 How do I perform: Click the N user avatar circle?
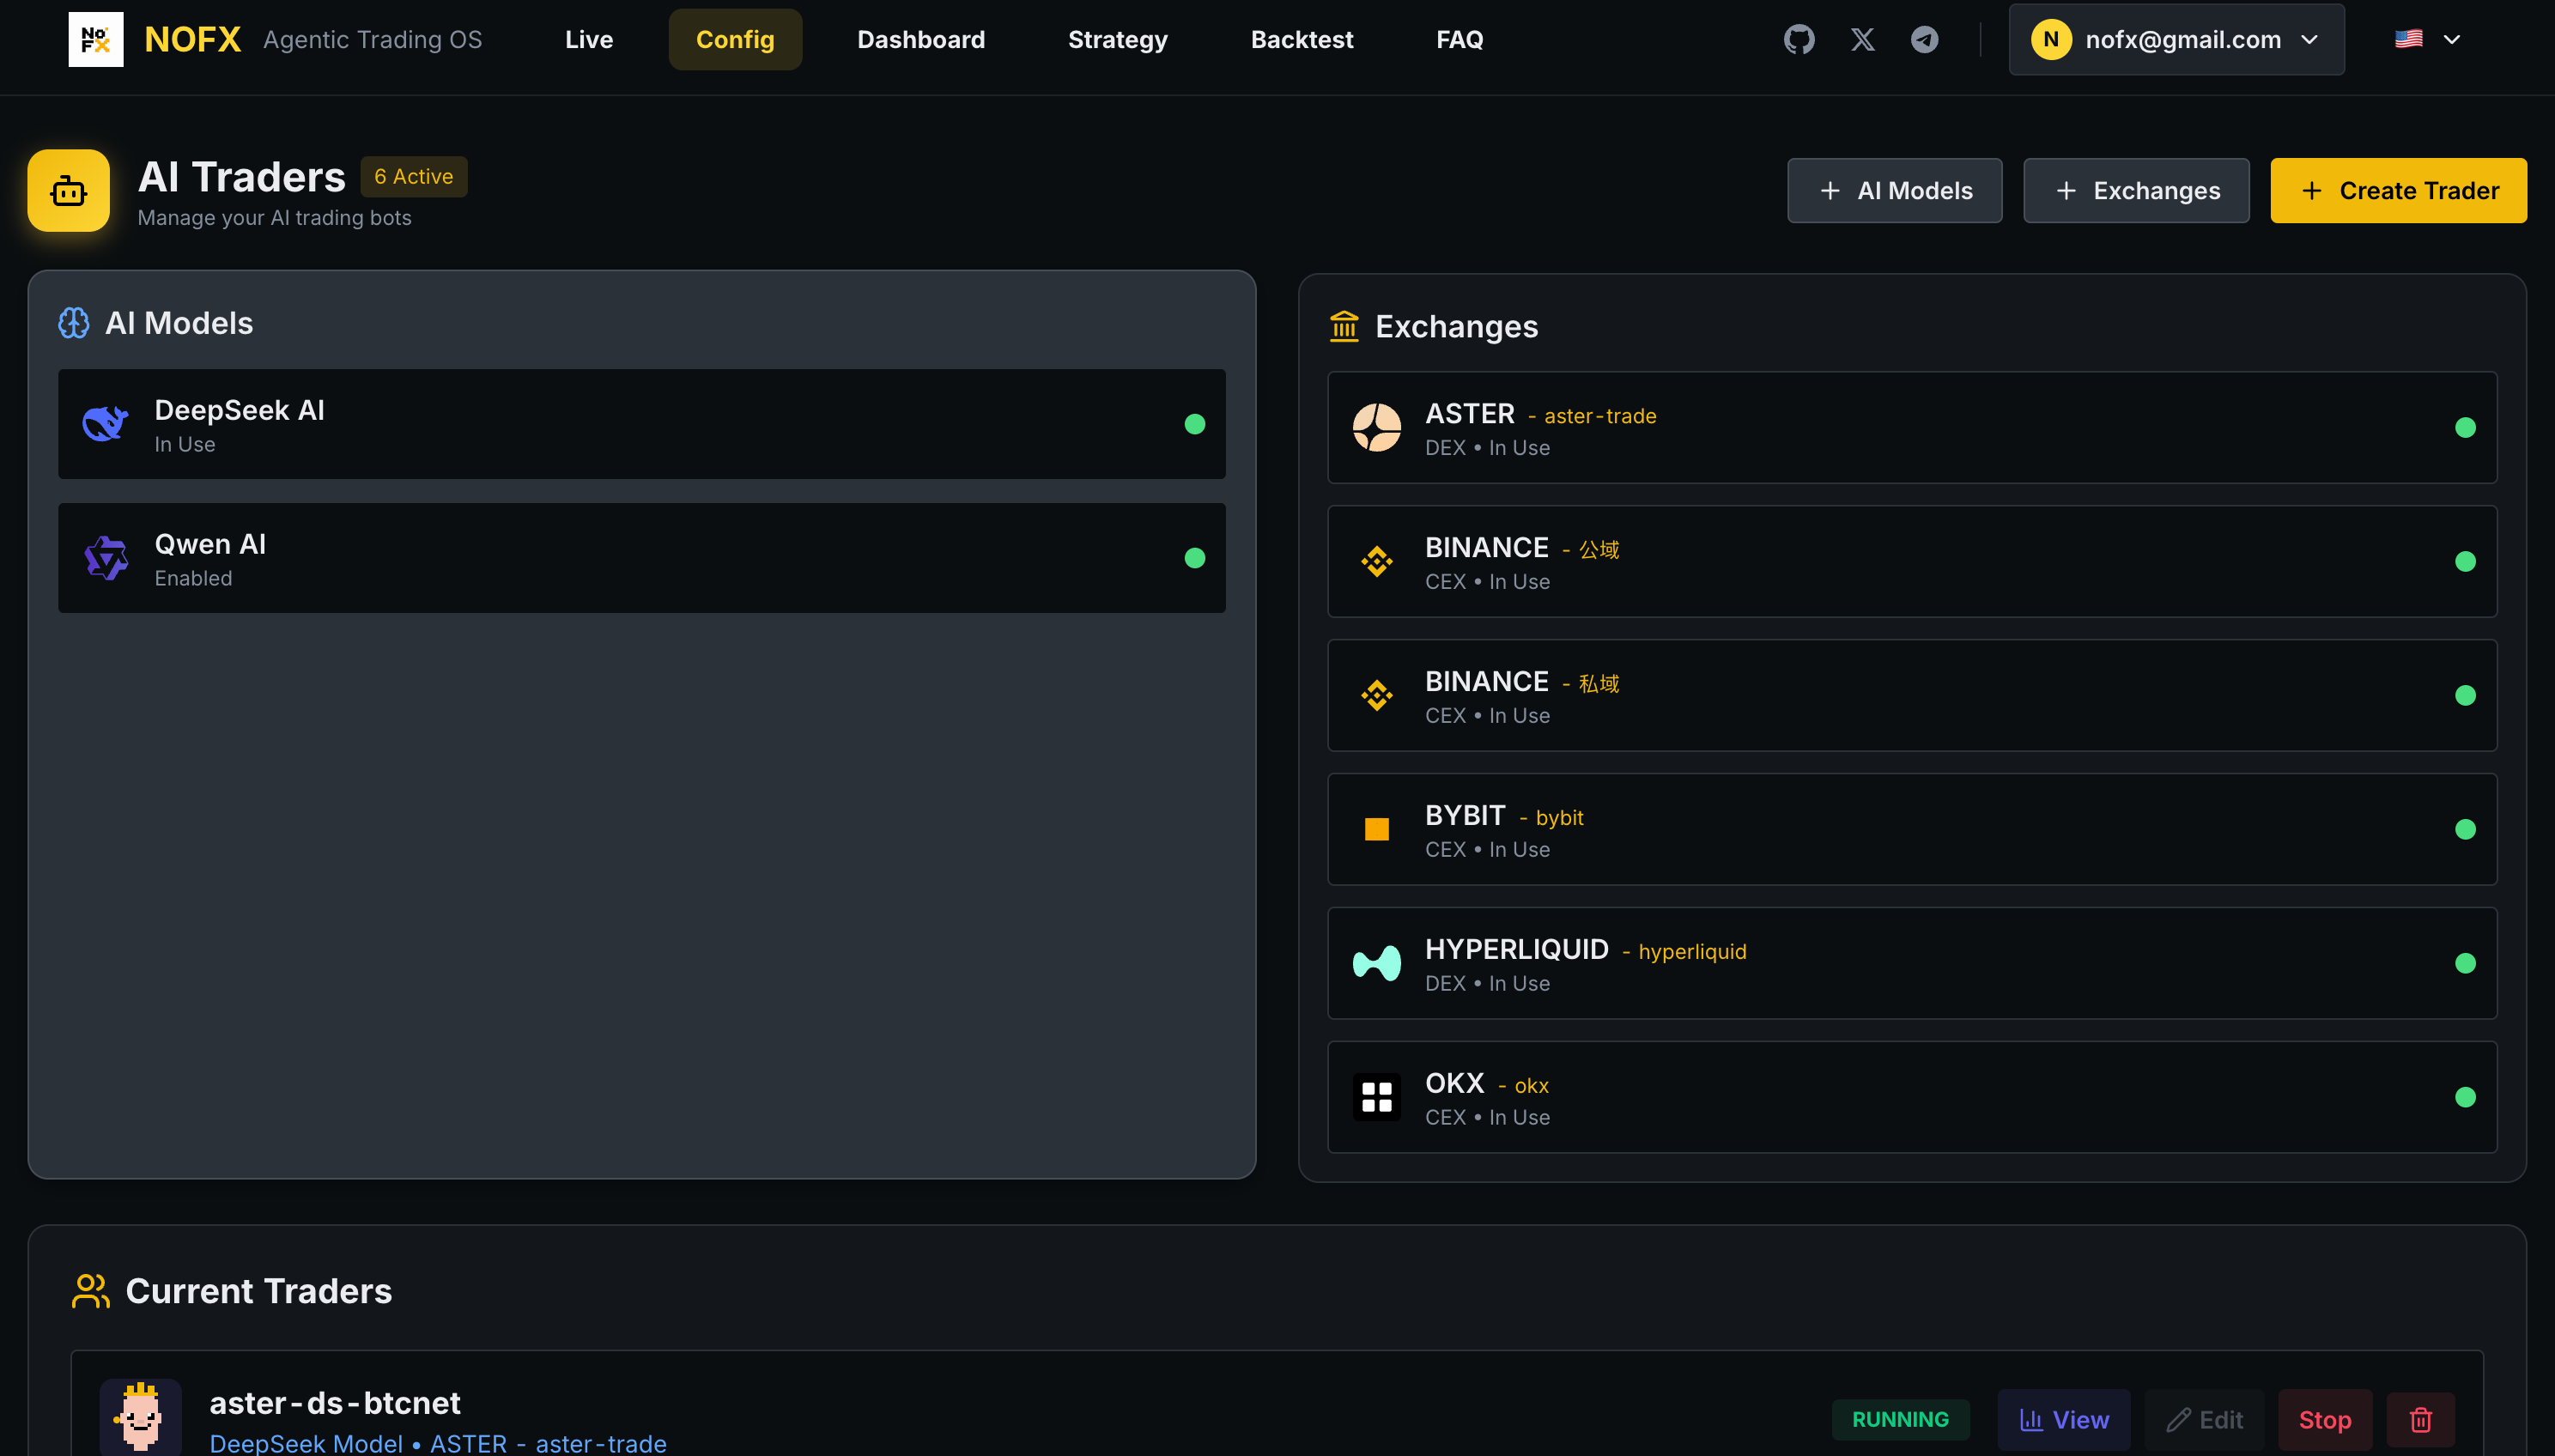click(x=2051, y=39)
